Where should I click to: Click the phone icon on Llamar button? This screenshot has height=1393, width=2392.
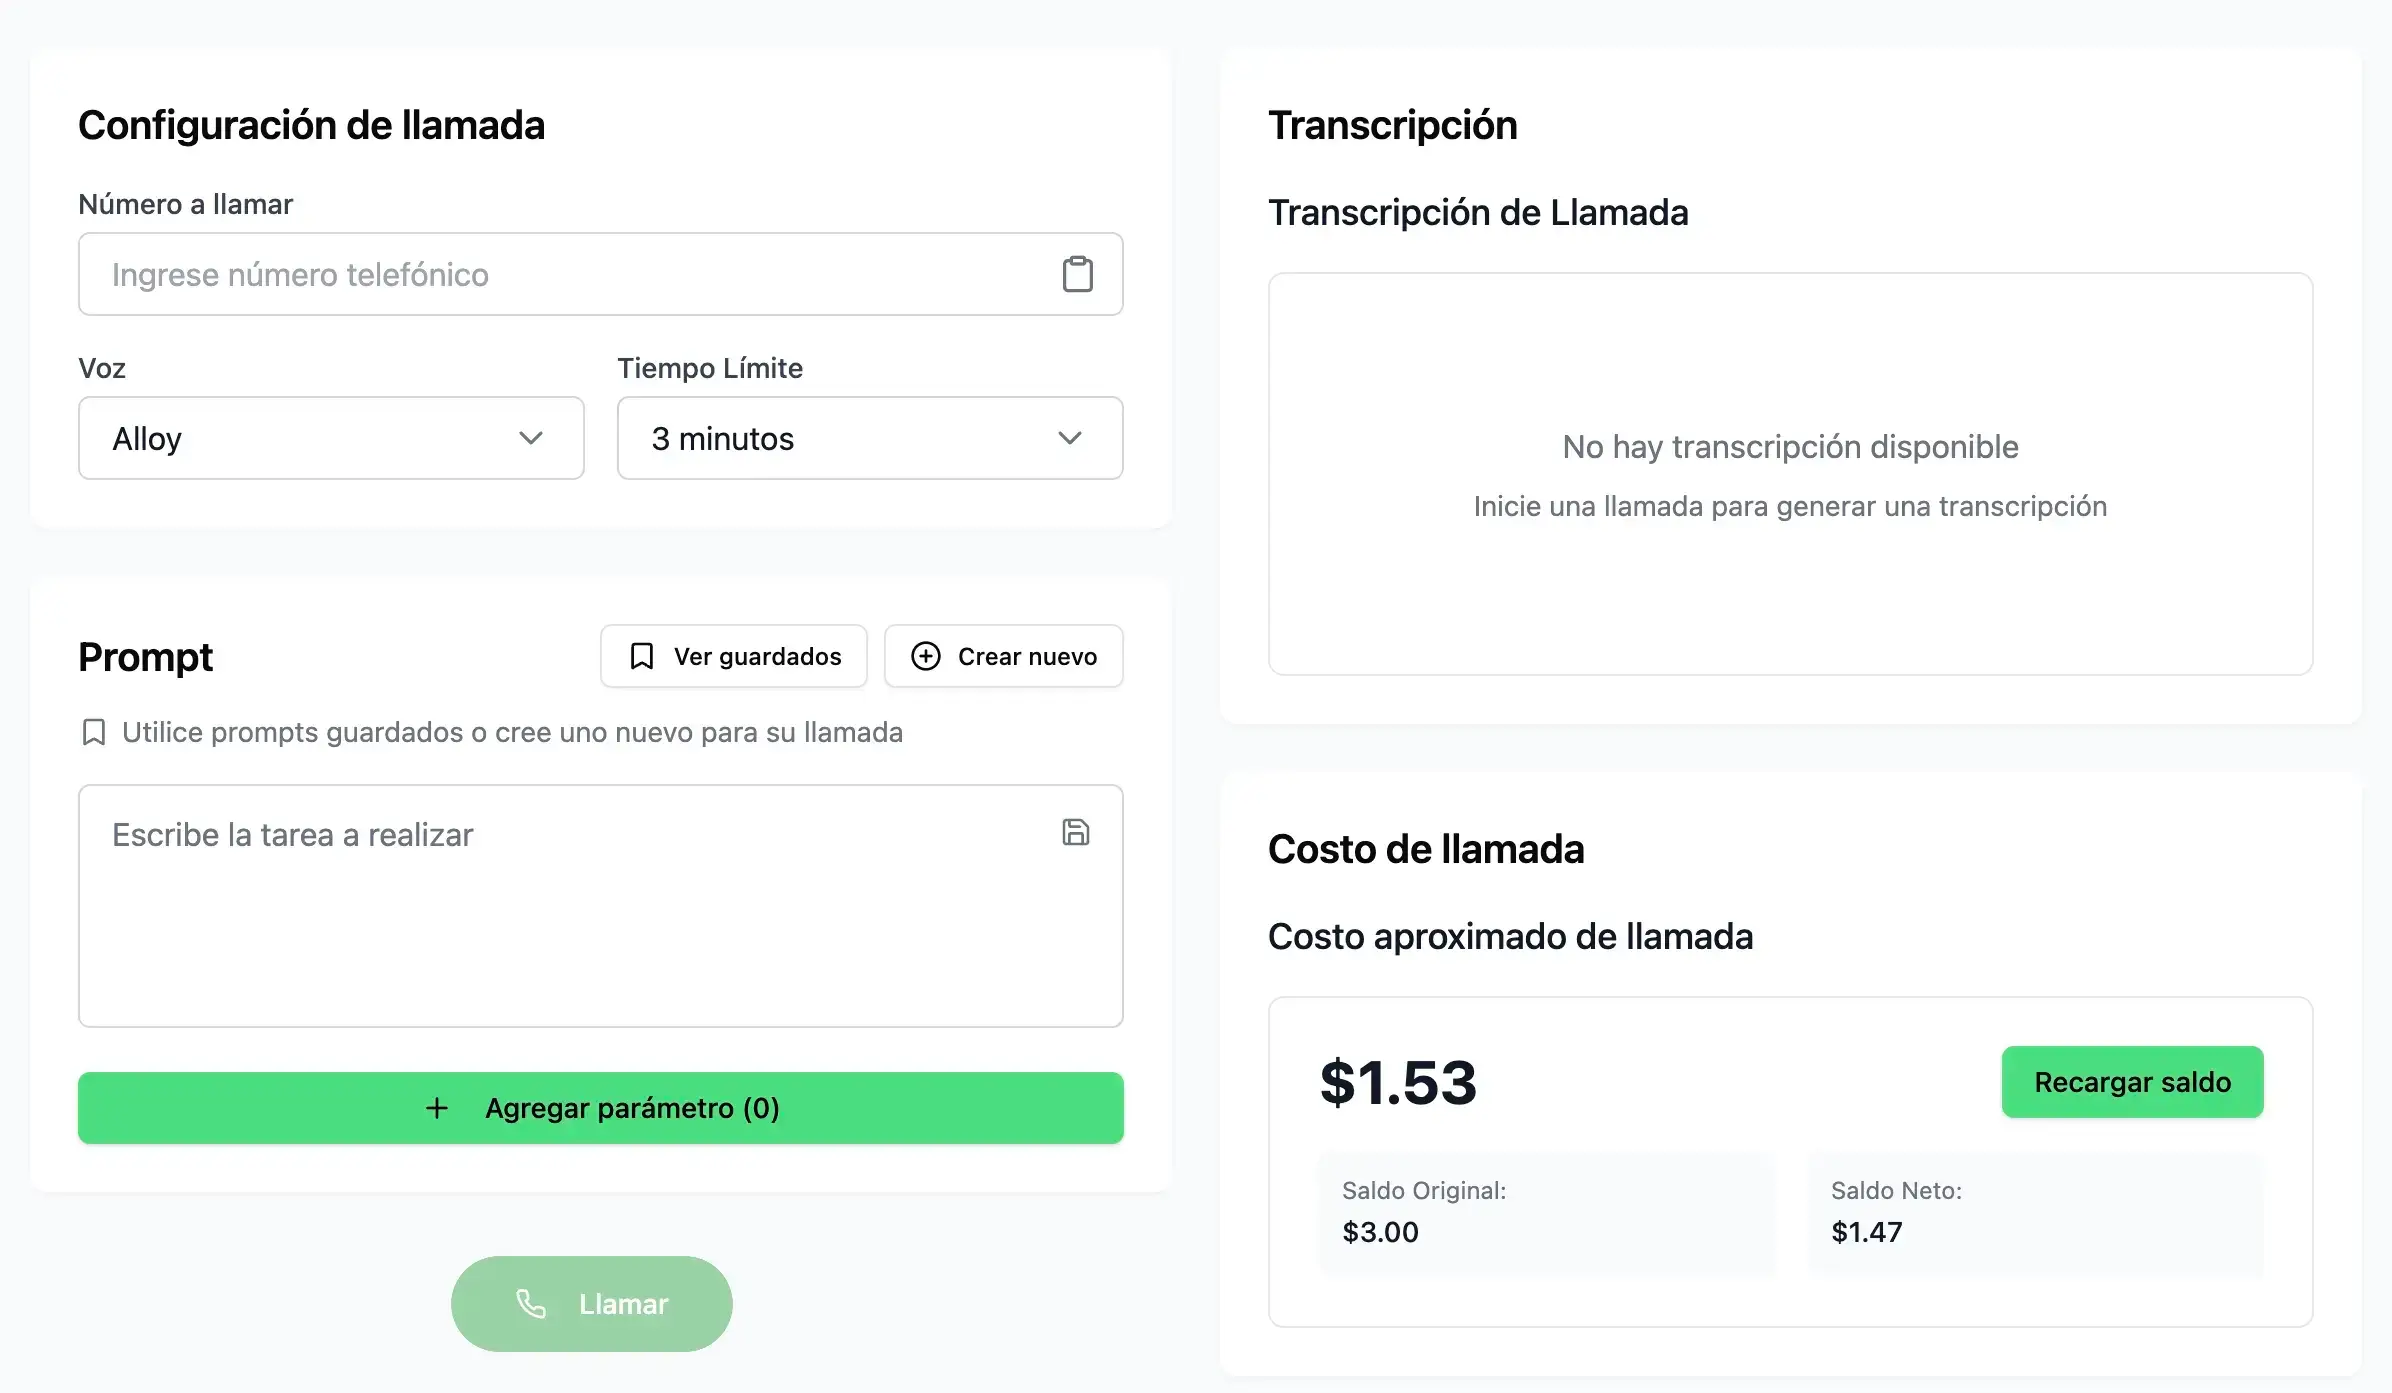531,1303
